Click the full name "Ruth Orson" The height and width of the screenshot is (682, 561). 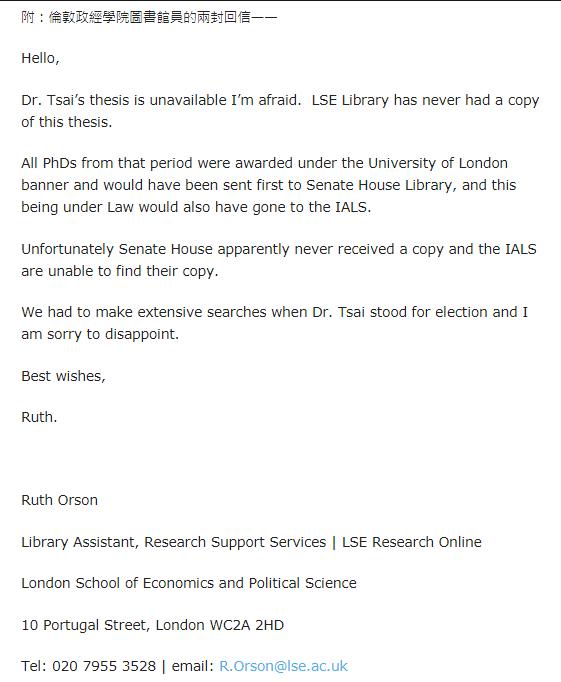[60, 500]
